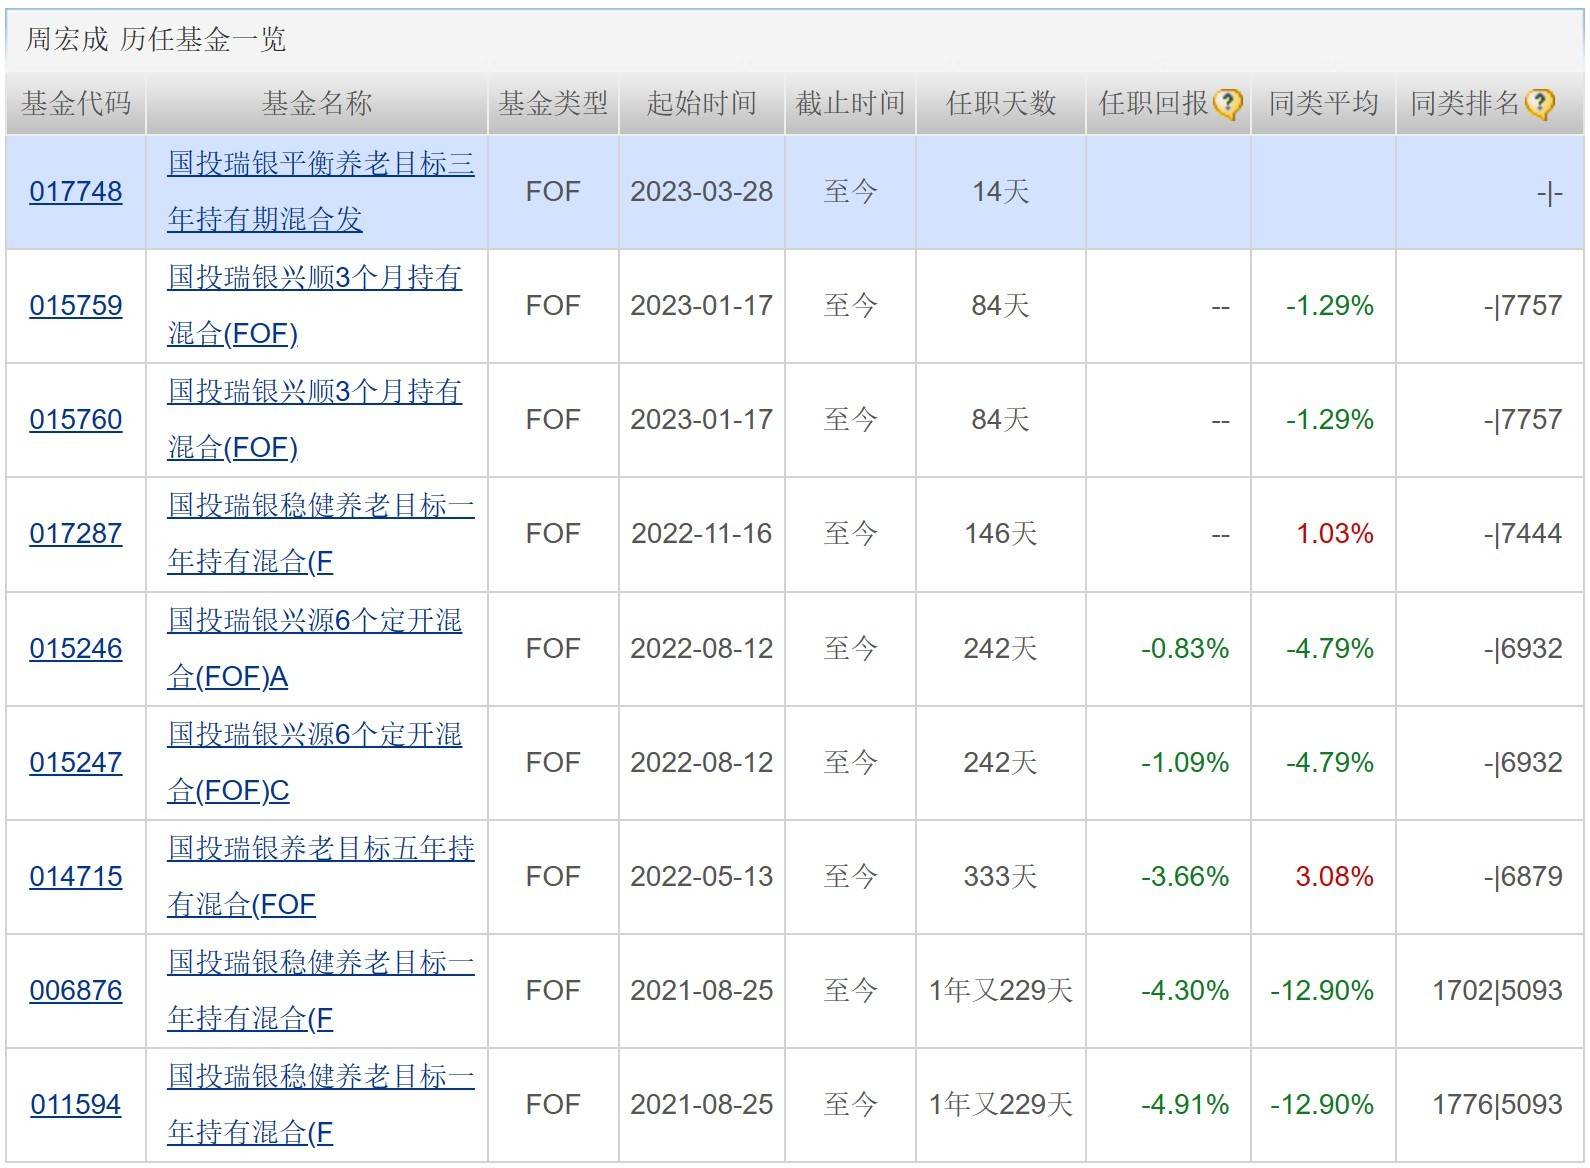Select tenure cell 14天
This screenshot has height=1168, width=1590.
pyautogui.click(x=1001, y=192)
